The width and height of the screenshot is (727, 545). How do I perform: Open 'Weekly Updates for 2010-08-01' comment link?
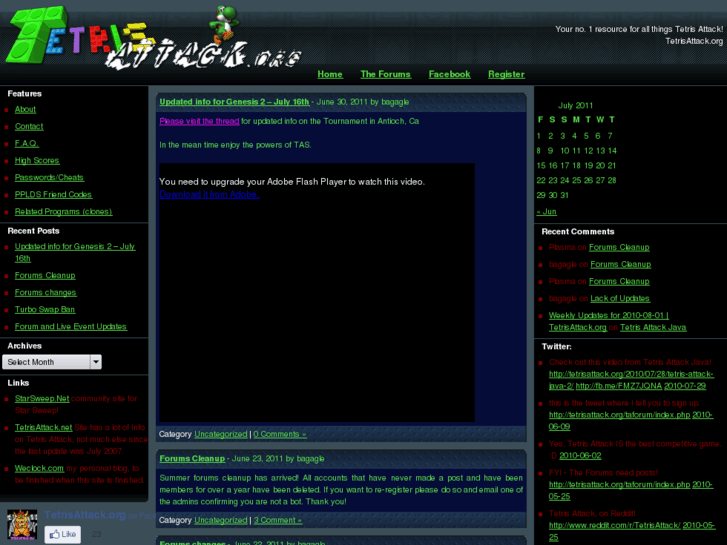click(608, 321)
